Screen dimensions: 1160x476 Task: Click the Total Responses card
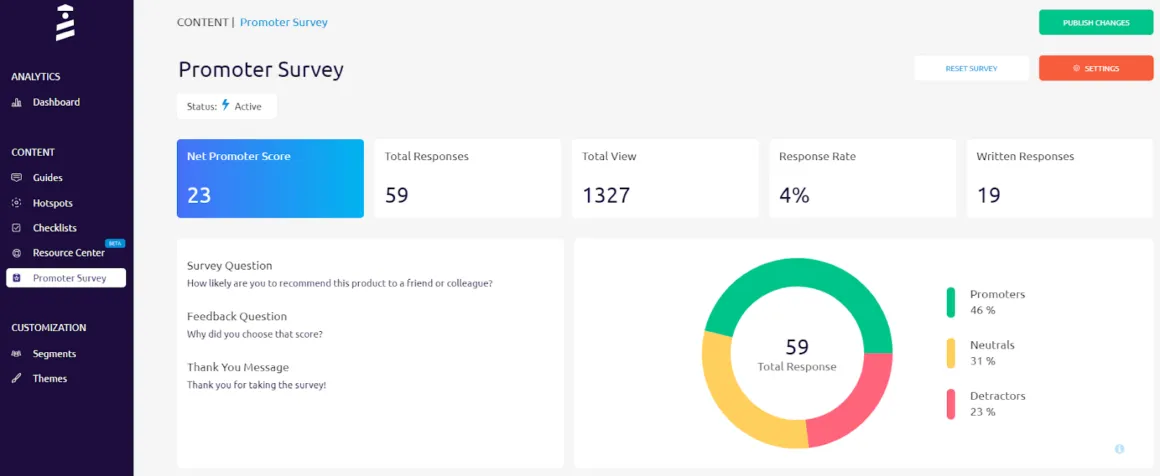tap(468, 178)
